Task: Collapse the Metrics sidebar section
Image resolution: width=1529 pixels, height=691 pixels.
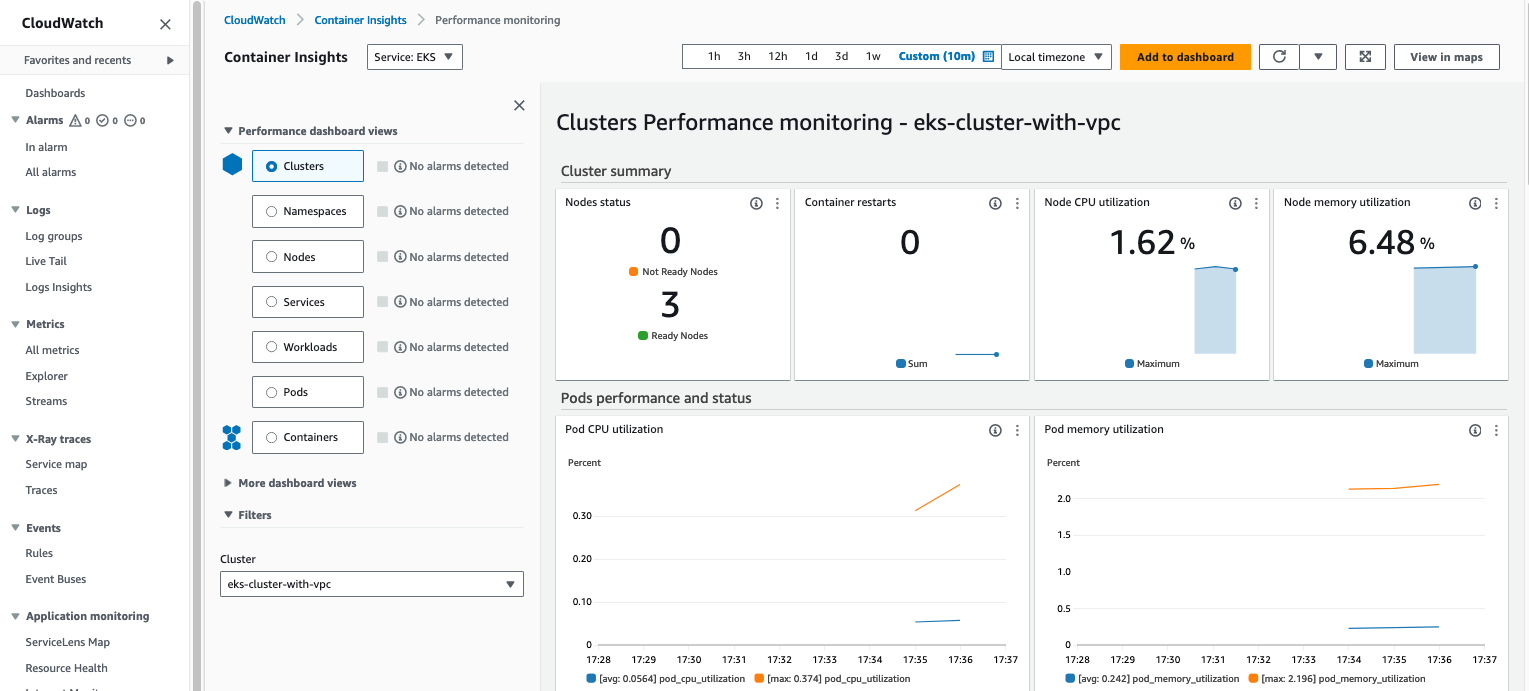Action: tap(15, 324)
